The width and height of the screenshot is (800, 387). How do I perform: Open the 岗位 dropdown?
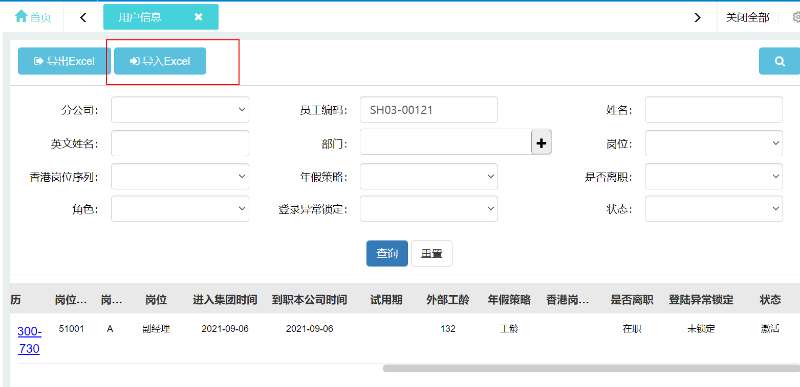pos(714,143)
